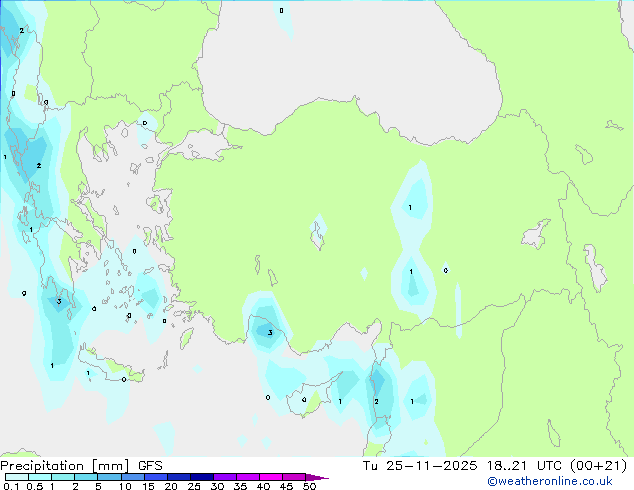Click the 45–50 mm legend color swatch
This screenshot has height=490, width=634.
(x=294, y=477)
